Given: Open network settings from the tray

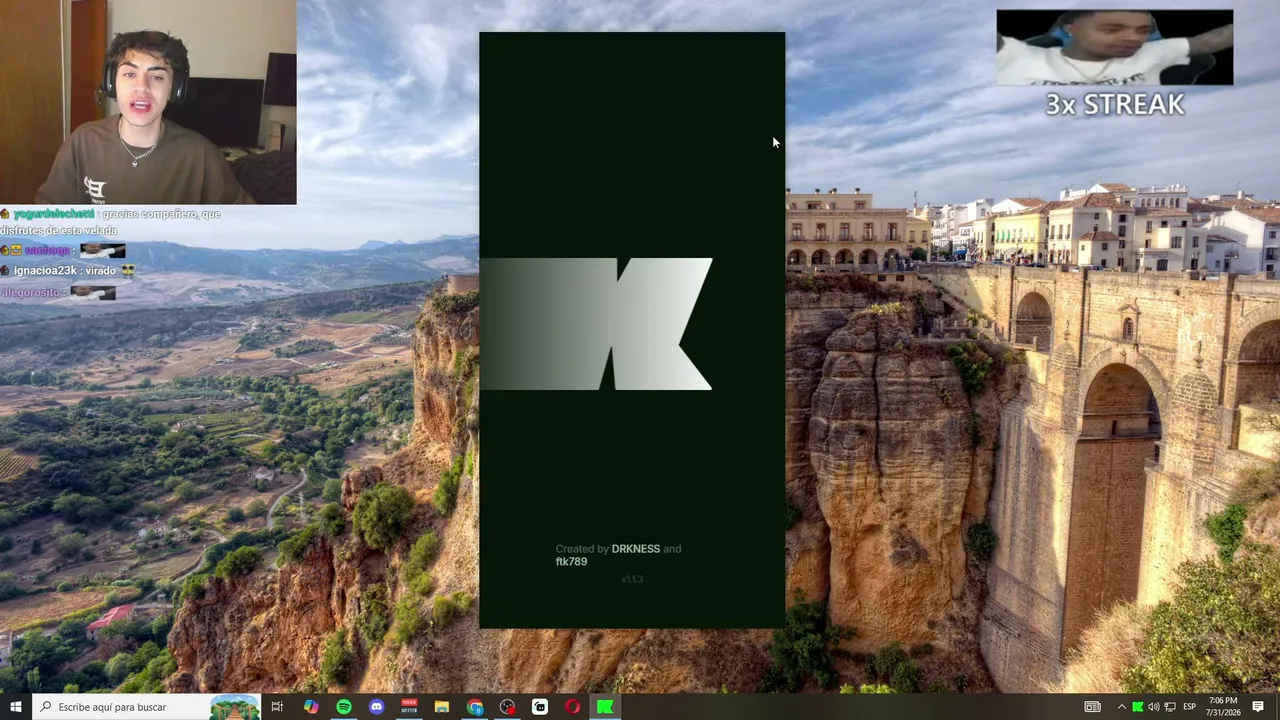Looking at the screenshot, I should [x=1169, y=707].
